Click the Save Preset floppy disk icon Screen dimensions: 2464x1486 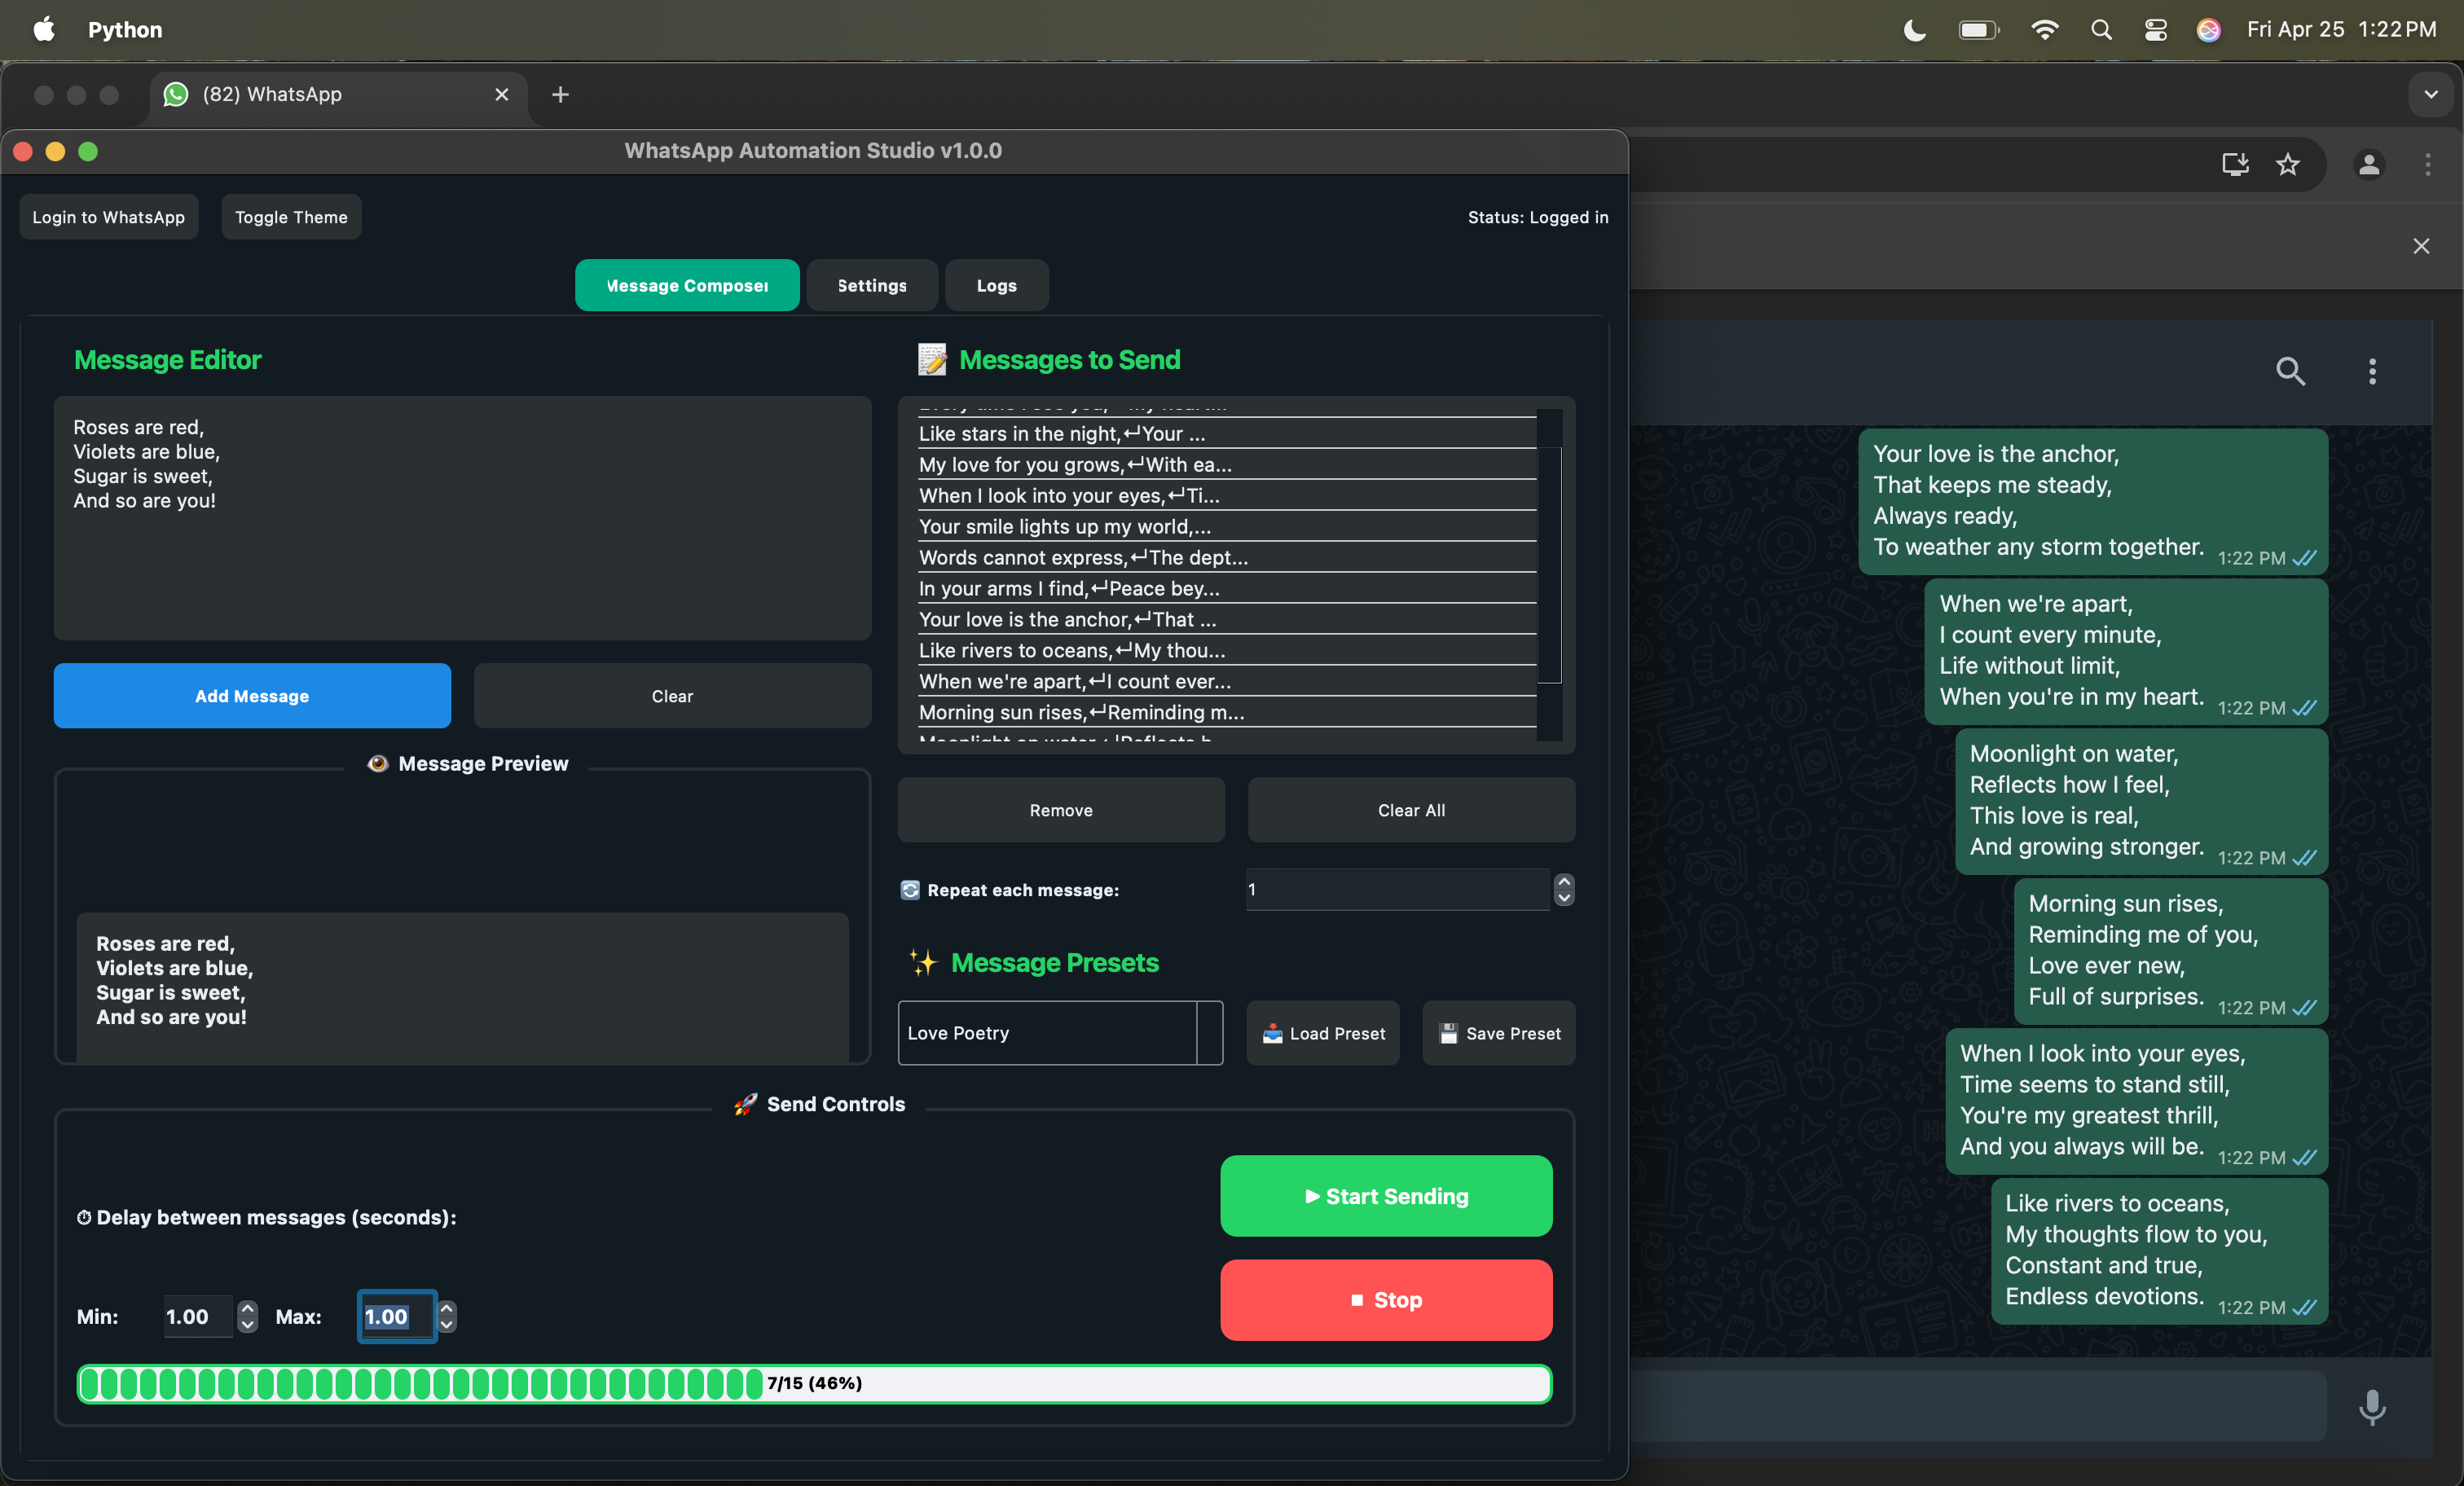click(x=1448, y=1033)
